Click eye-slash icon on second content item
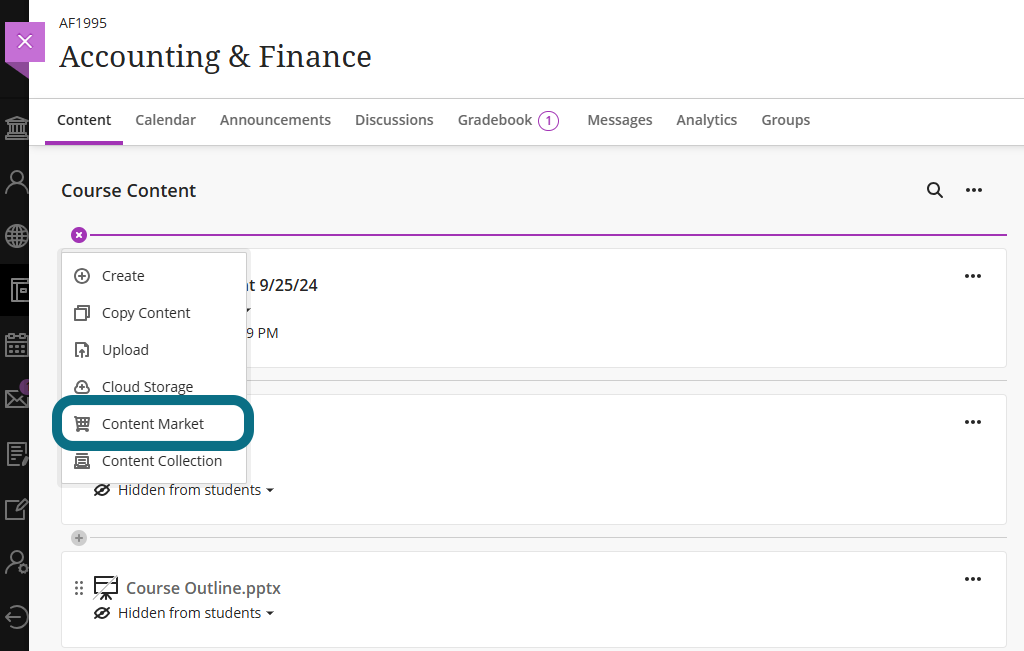This screenshot has height=651, width=1024. pyautogui.click(x=102, y=490)
